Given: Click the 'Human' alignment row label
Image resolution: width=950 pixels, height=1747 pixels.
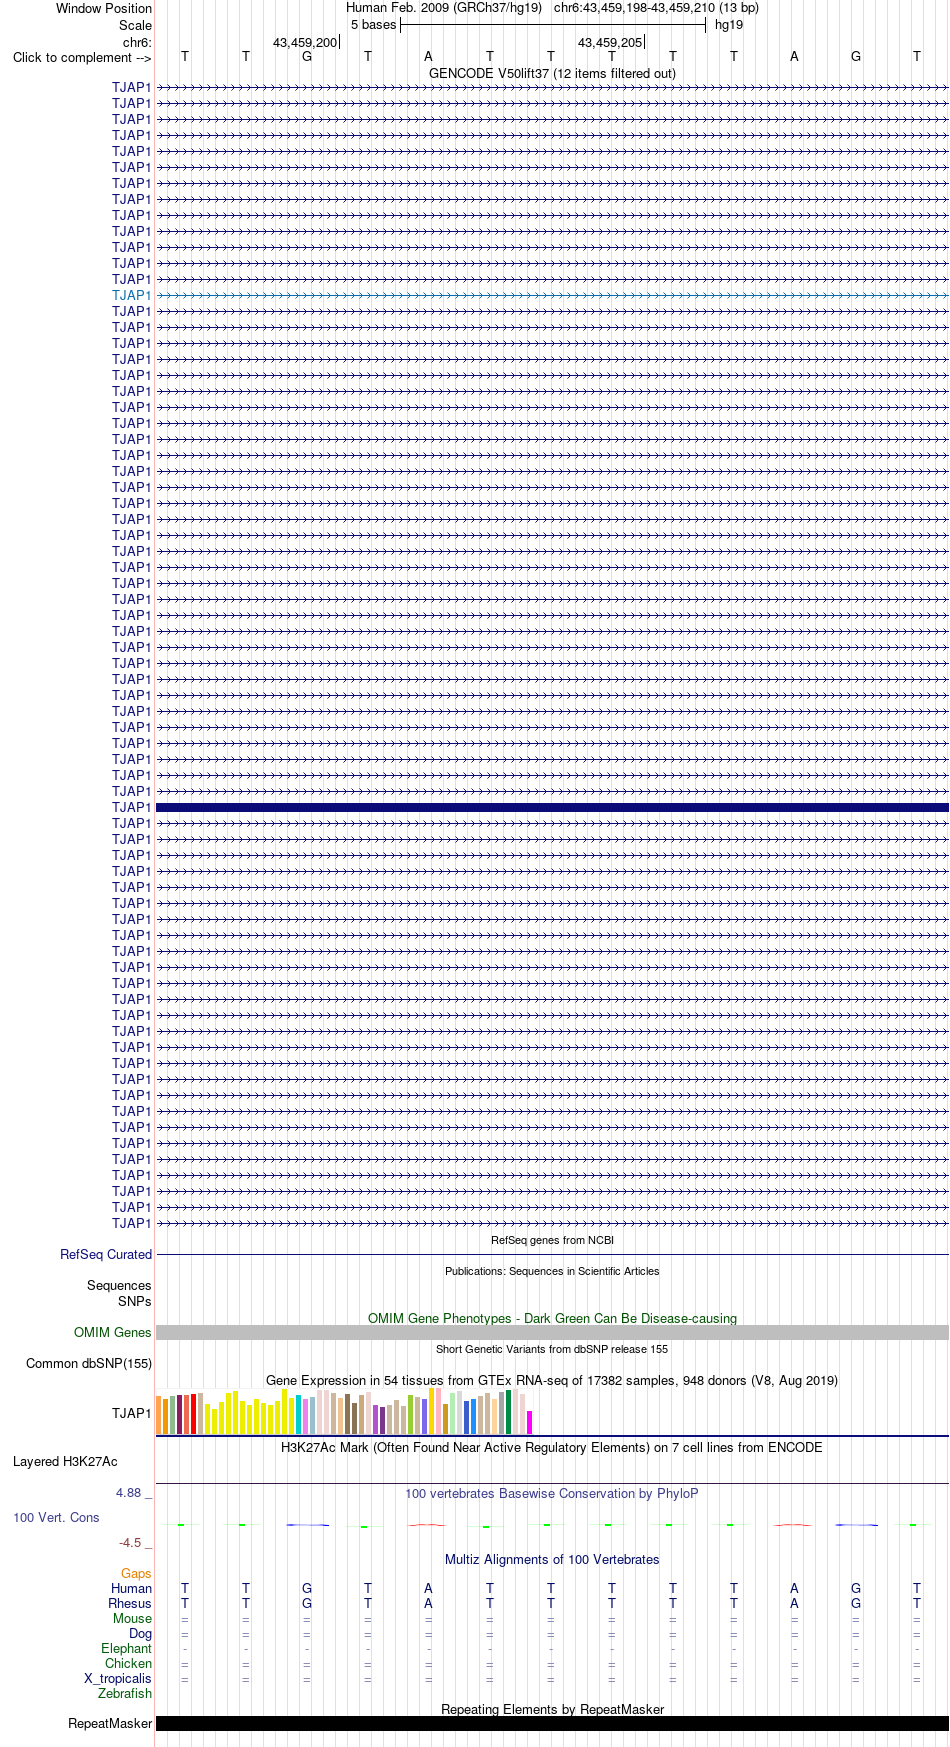Looking at the screenshot, I should (x=132, y=1588).
